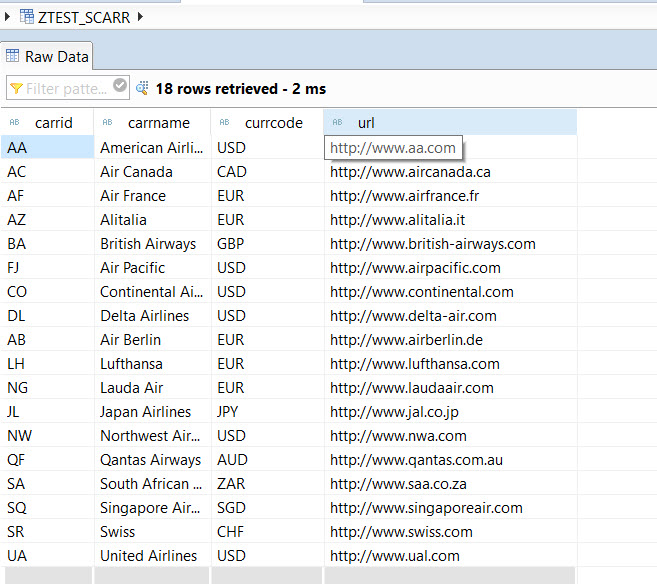Viewport: 657px width, 584px height.
Task: Select the Air Canada cell
Action: (153, 171)
